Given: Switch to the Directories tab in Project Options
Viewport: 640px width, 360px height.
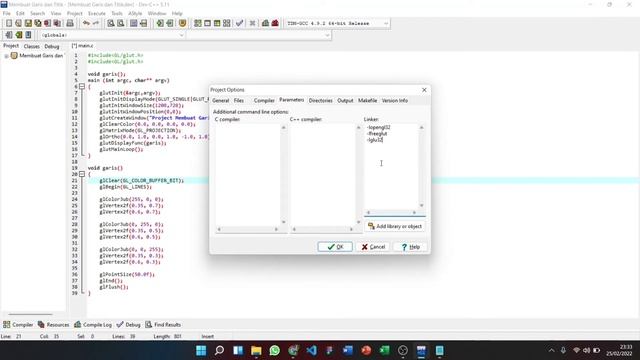Looking at the screenshot, I should [x=320, y=100].
